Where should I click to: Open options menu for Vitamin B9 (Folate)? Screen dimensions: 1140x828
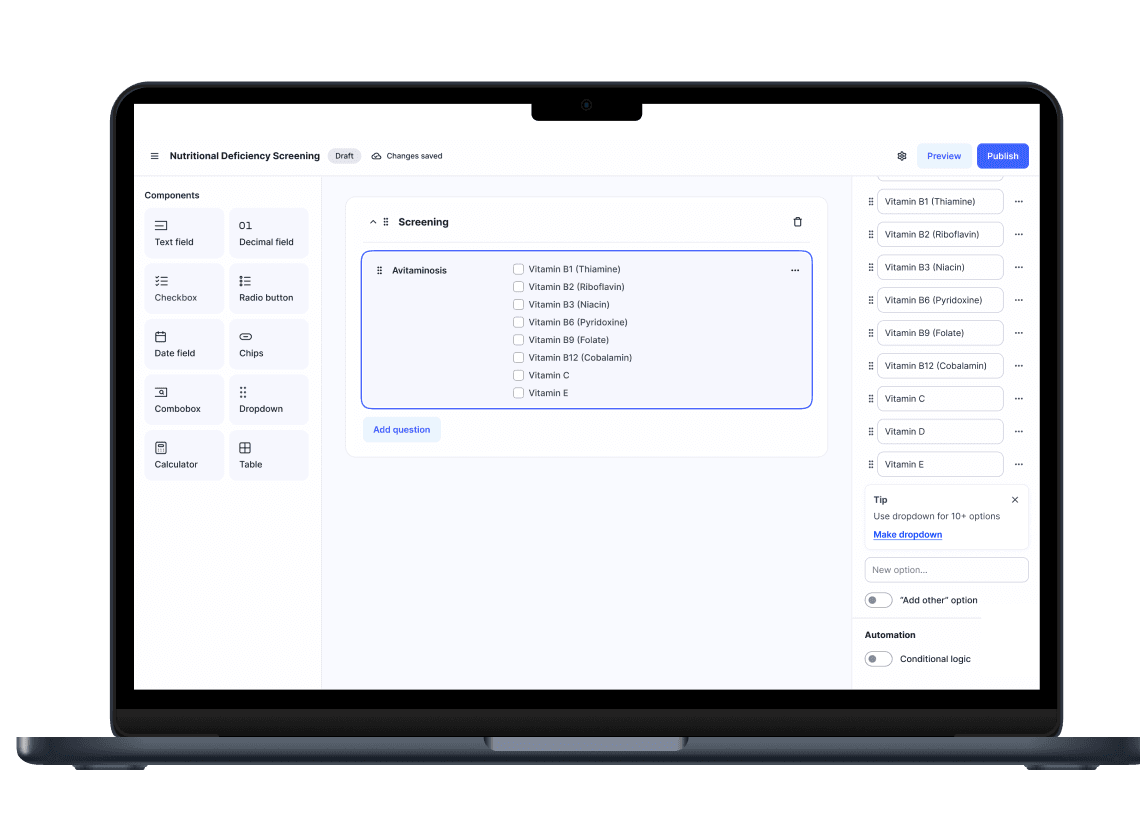coord(1018,333)
